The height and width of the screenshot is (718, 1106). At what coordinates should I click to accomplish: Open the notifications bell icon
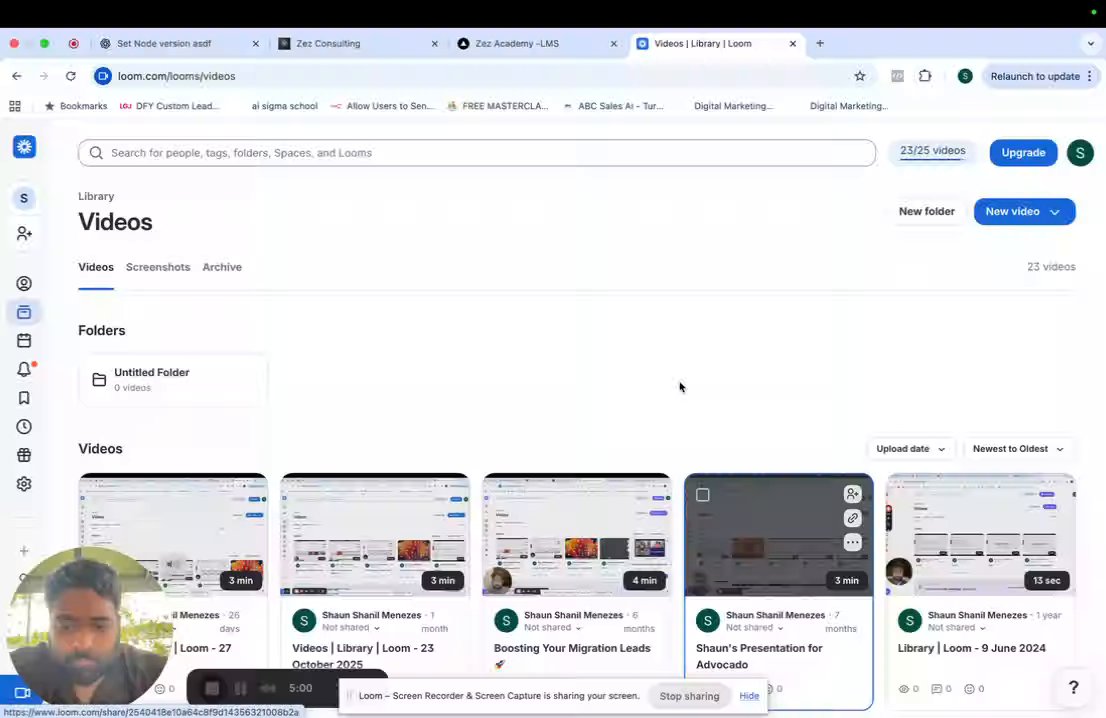pos(24,369)
